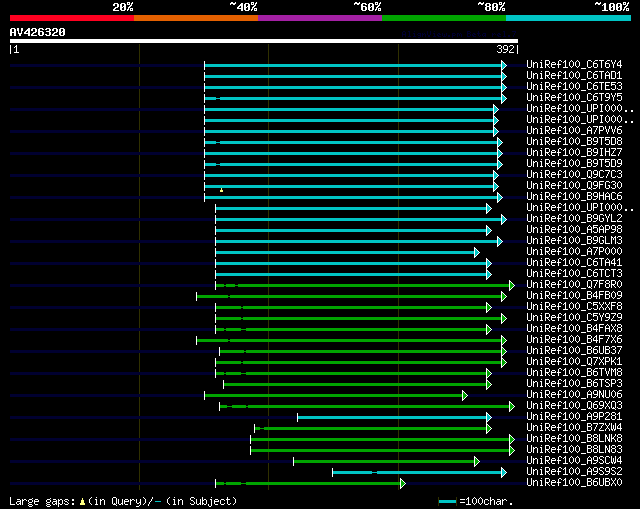
Task: Select hit label UniRef100_C6TAD1
Action: click(x=574, y=76)
